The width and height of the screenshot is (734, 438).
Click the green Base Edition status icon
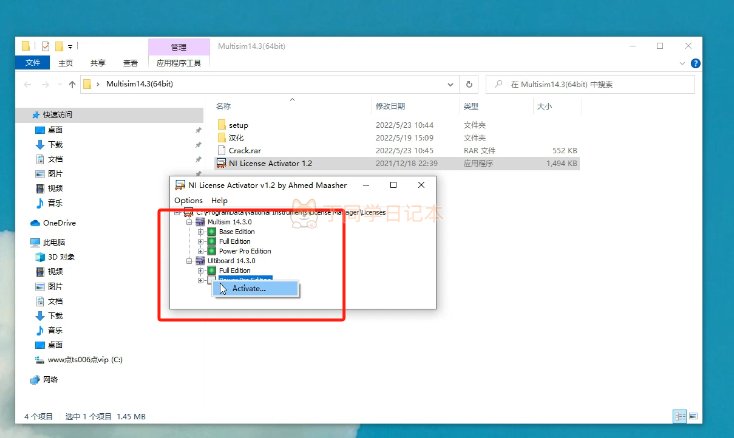[212, 232]
